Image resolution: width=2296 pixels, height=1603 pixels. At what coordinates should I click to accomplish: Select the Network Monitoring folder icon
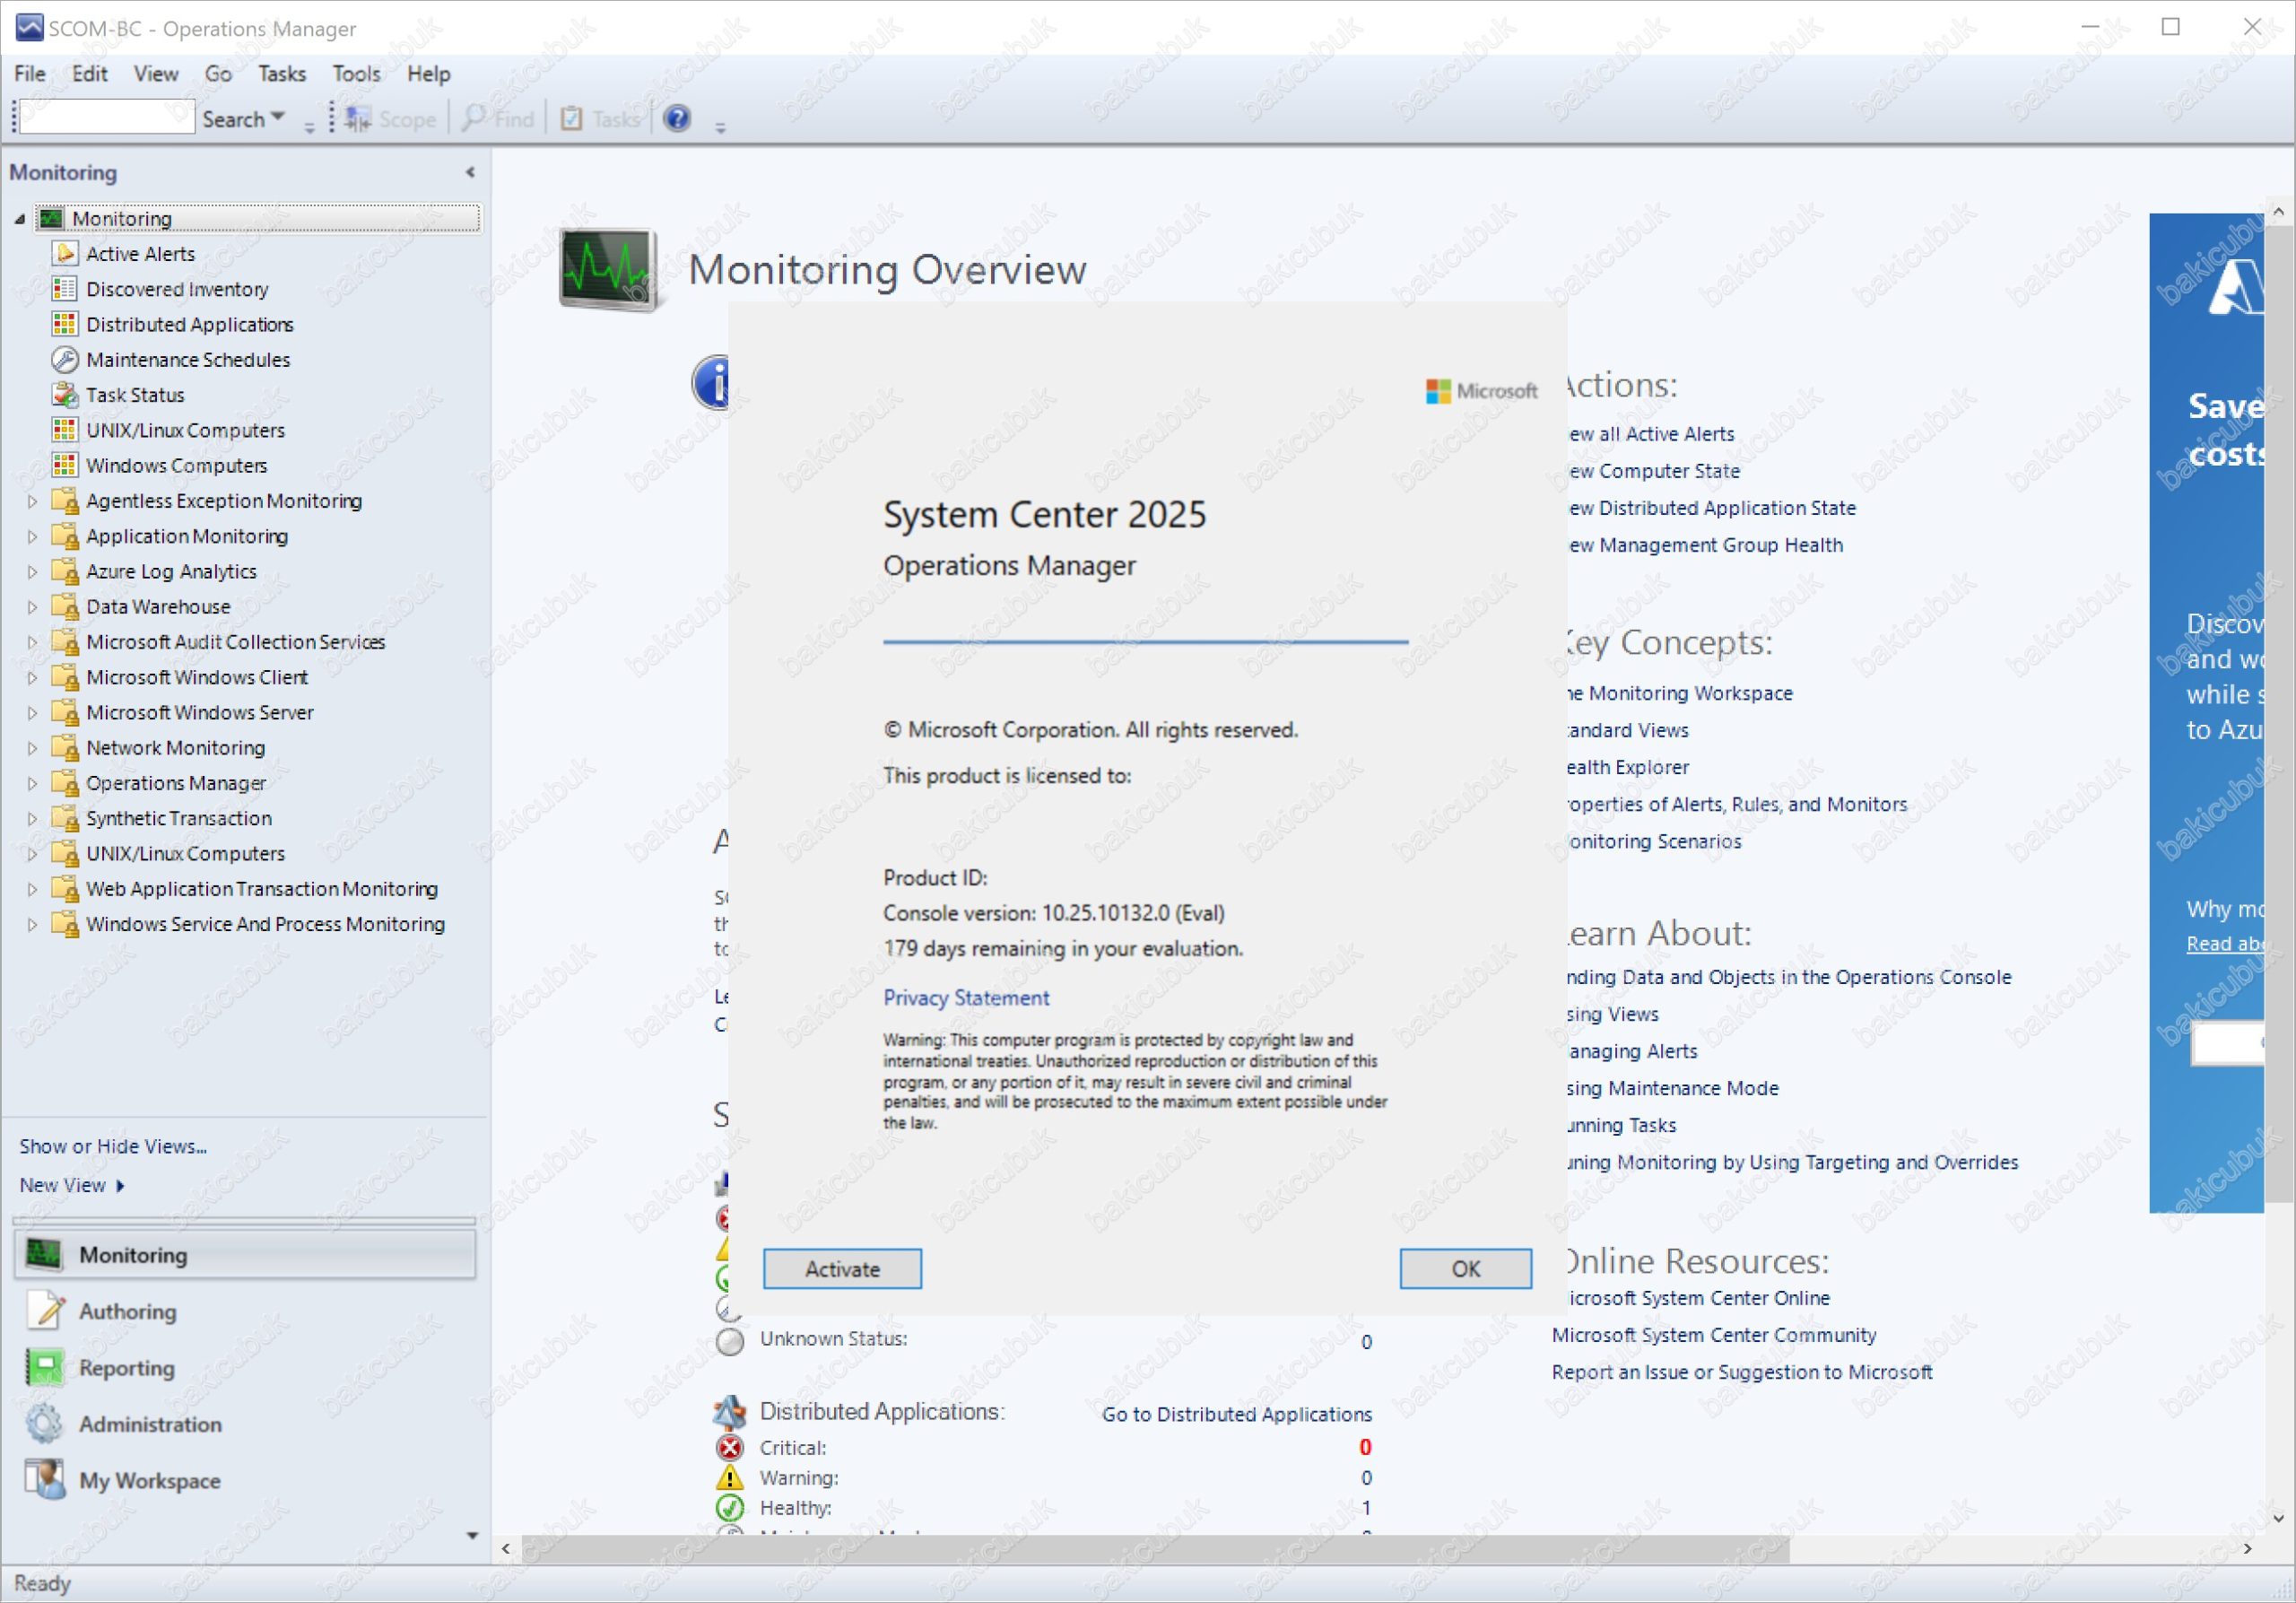point(65,747)
